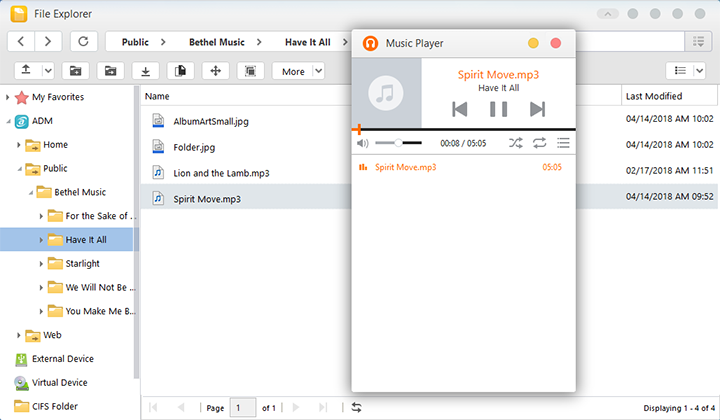Expand the Web folder node
720x420 pixels.
(19, 335)
